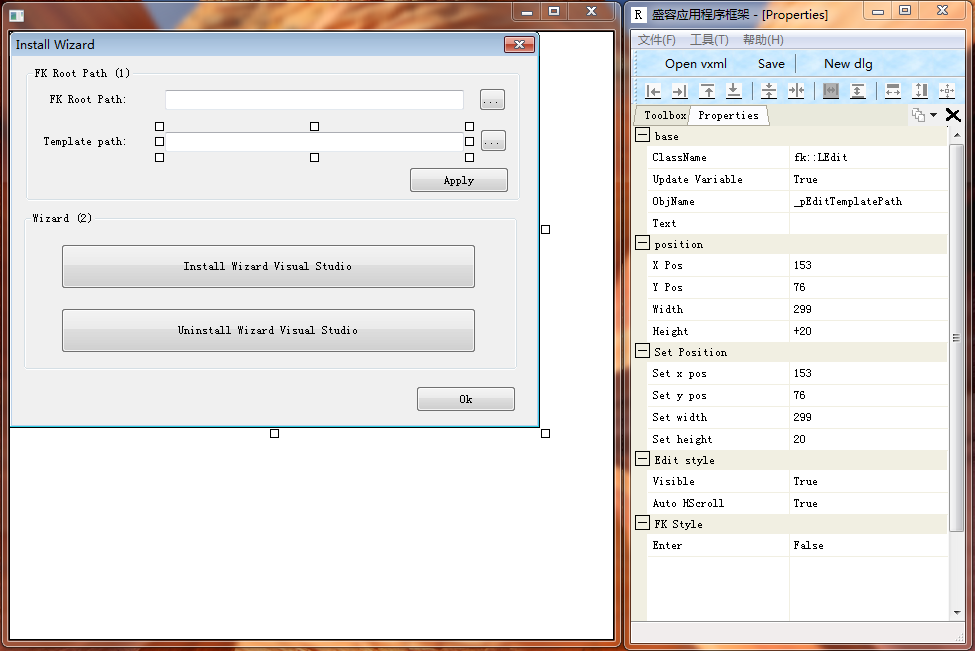Click the Properties panel vertical scrollbar thumb
The image size is (975, 651).
click(x=956, y=338)
